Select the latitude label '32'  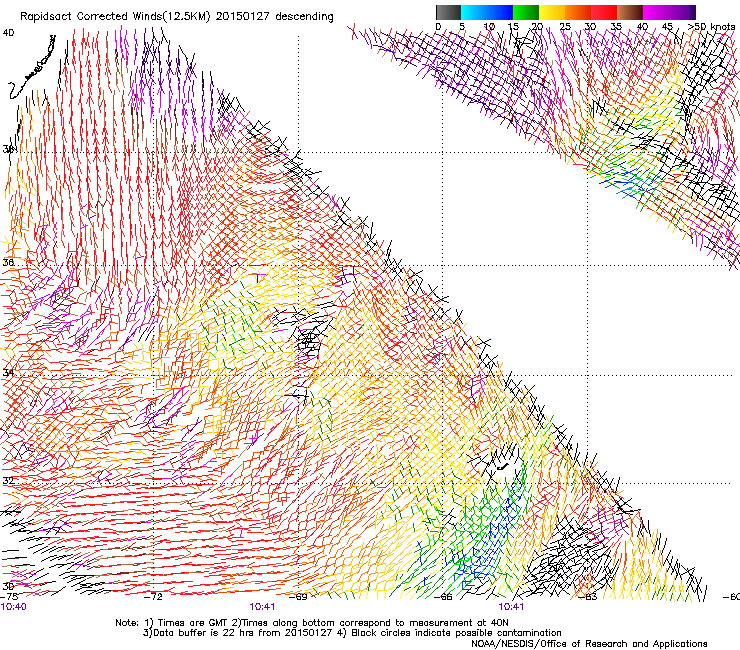point(8,481)
